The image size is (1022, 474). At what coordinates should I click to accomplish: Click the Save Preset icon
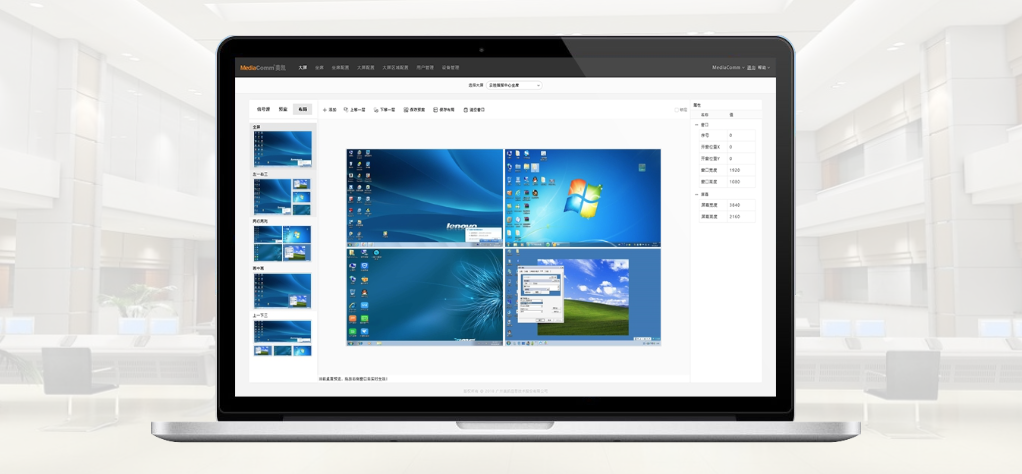[x=406, y=110]
